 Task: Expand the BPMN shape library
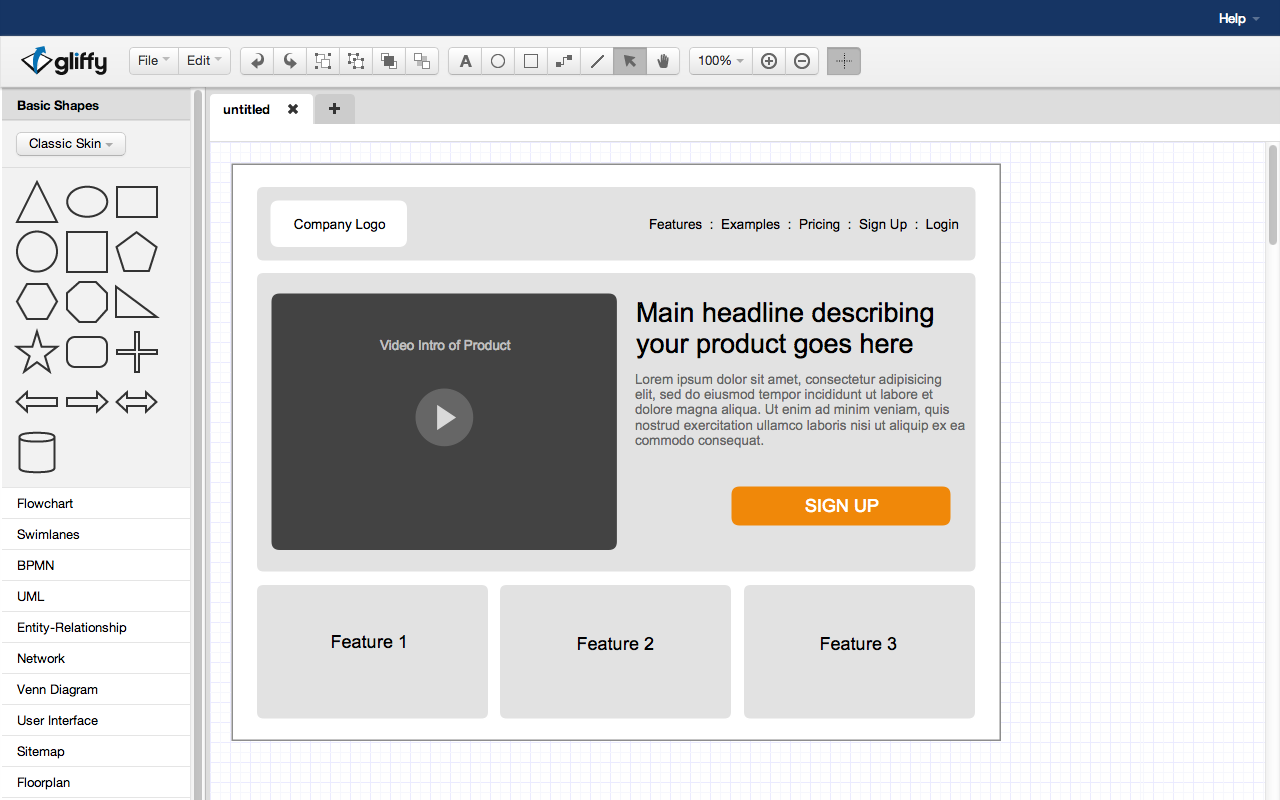[x=95, y=565]
